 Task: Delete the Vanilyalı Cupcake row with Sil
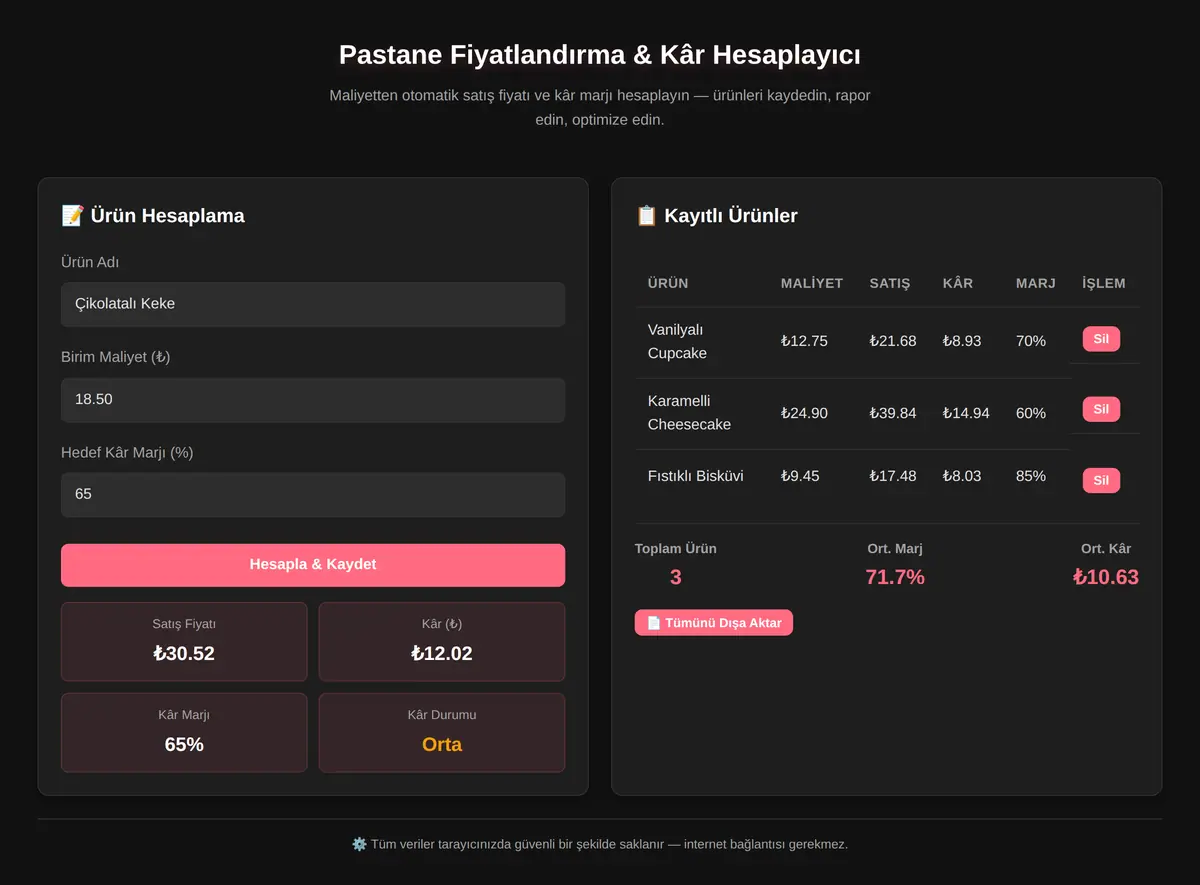tap(1101, 339)
